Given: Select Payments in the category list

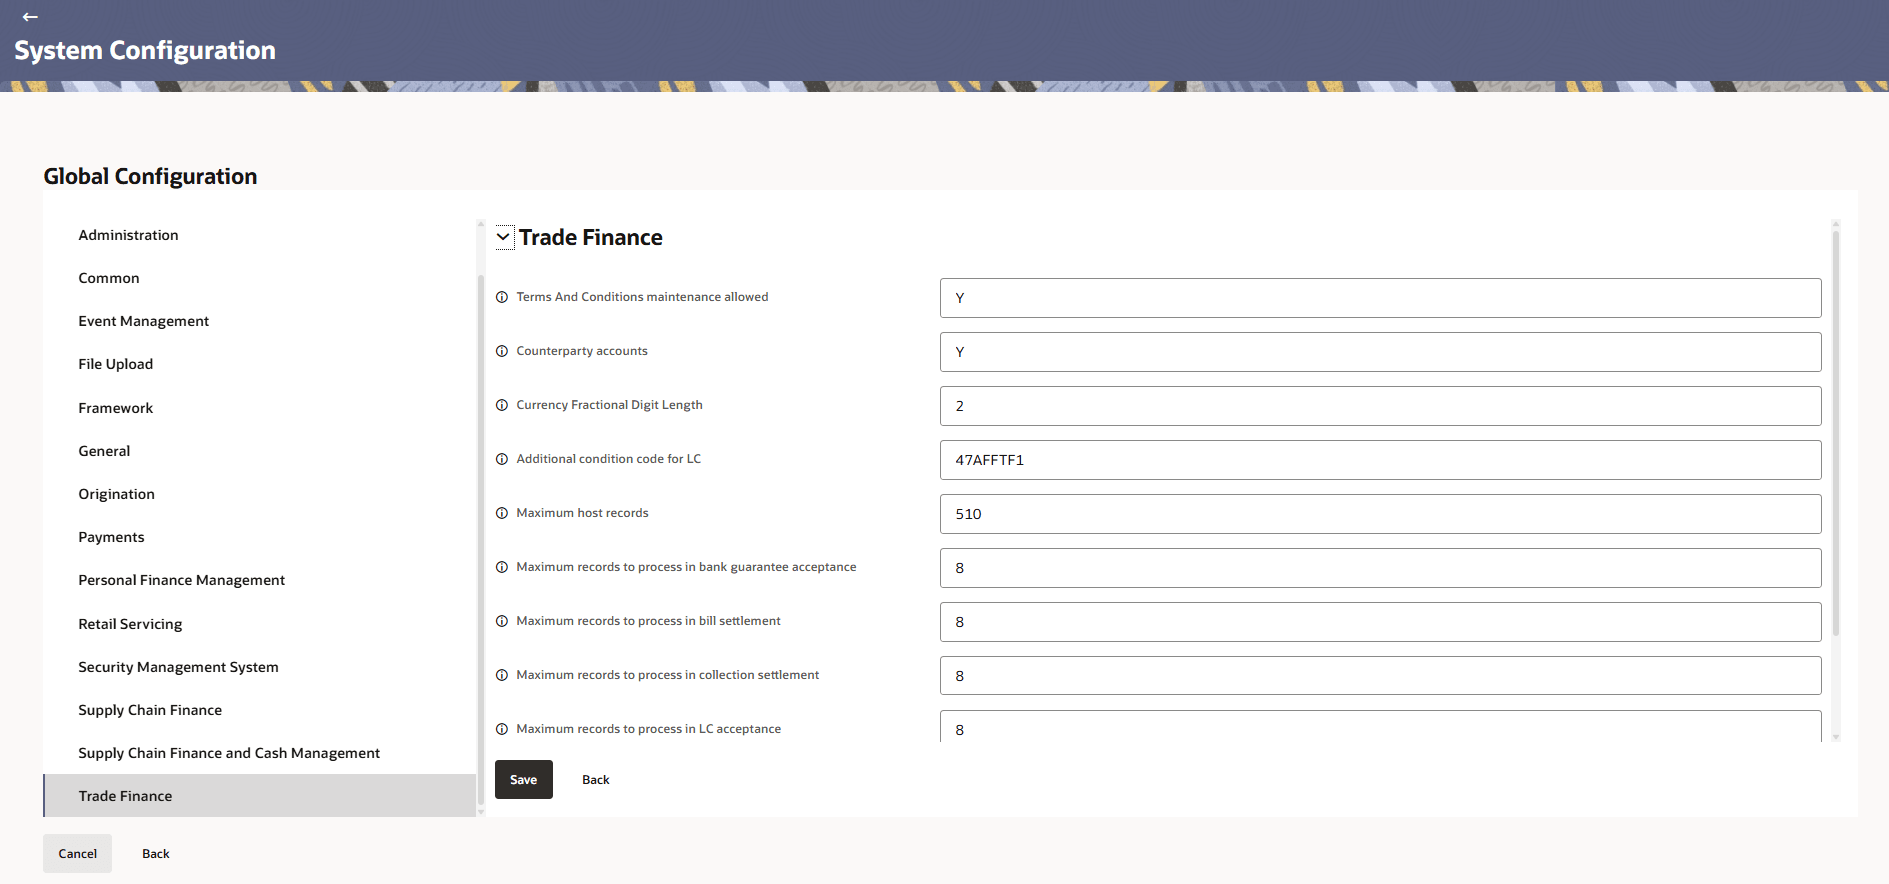Looking at the screenshot, I should click(x=111, y=537).
